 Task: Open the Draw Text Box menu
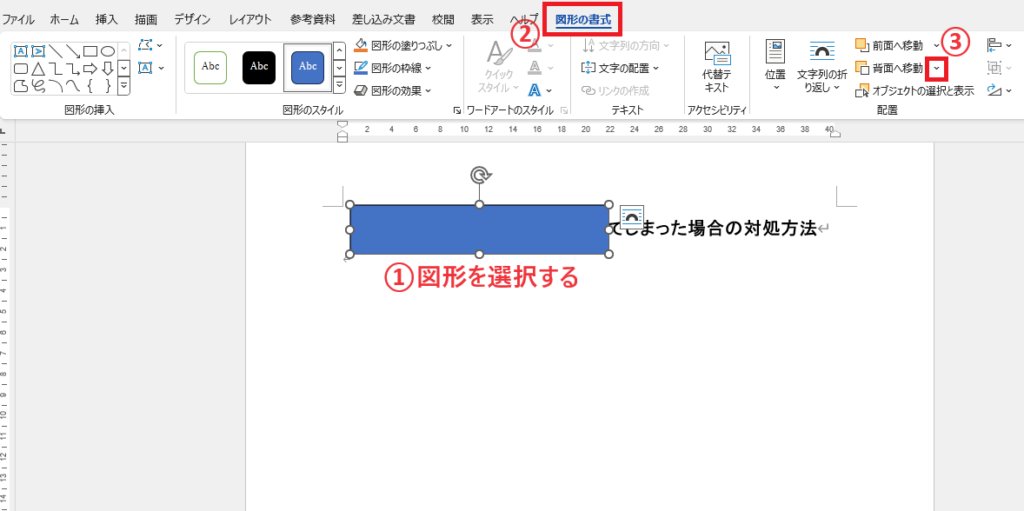point(150,67)
